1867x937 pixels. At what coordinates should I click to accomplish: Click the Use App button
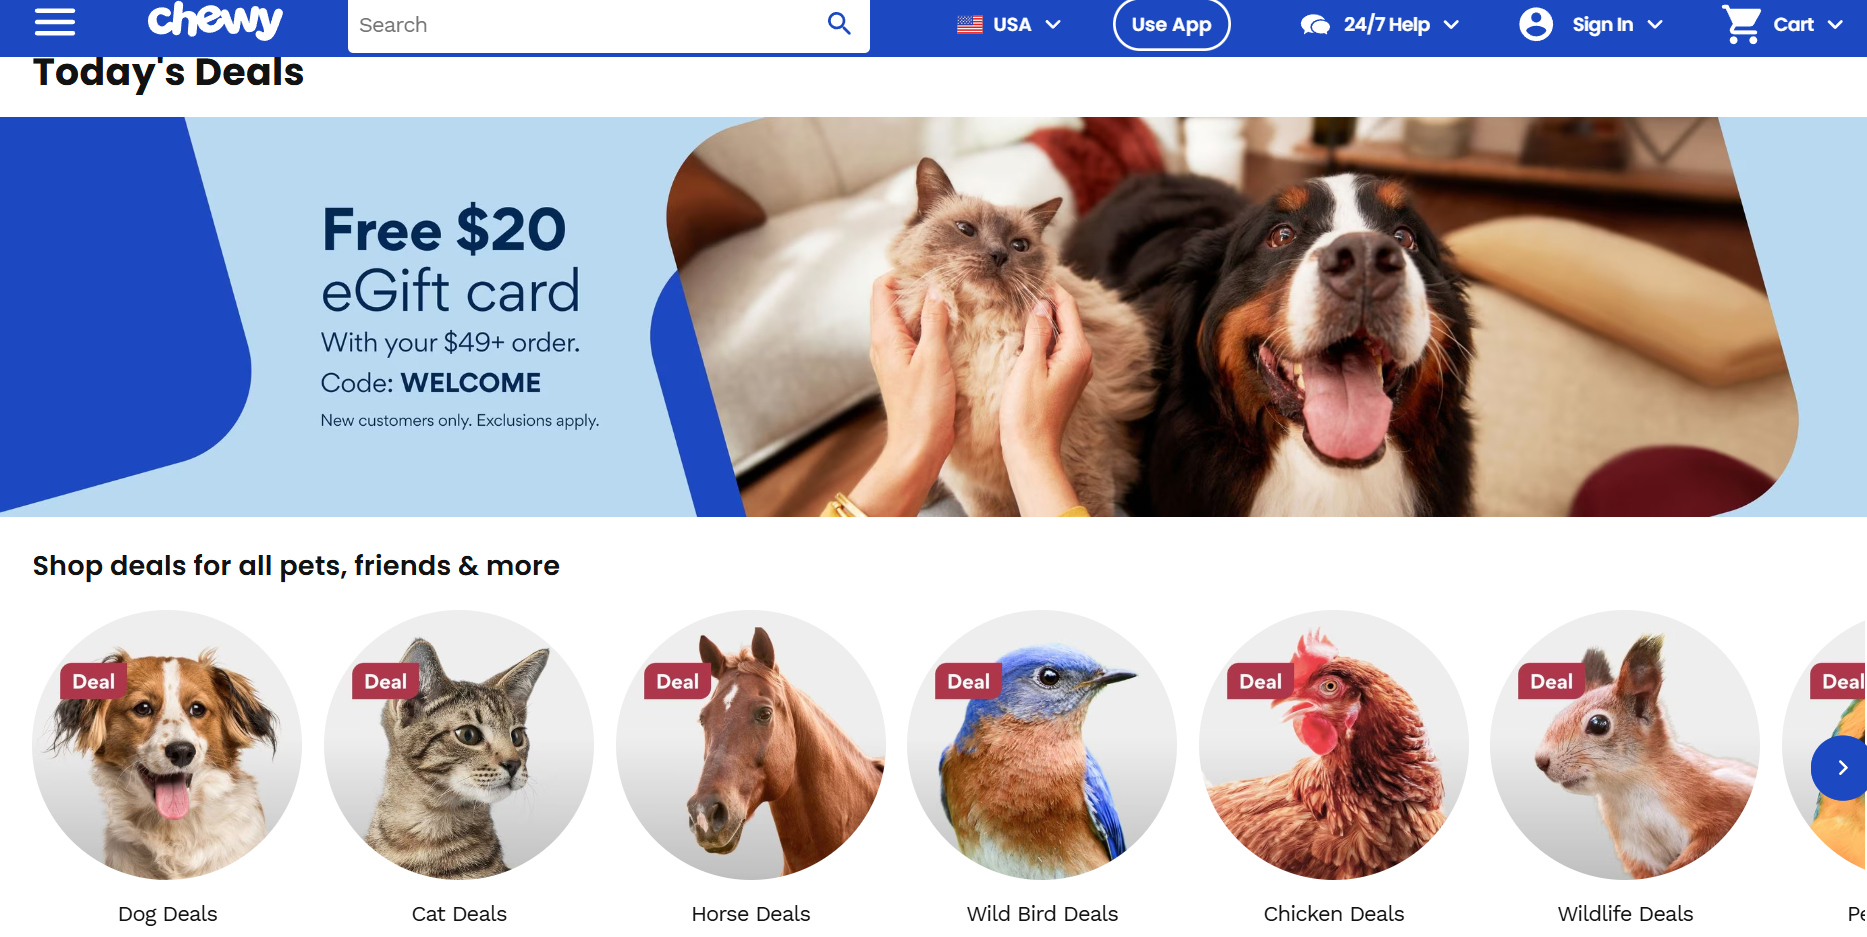point(1171,25)
